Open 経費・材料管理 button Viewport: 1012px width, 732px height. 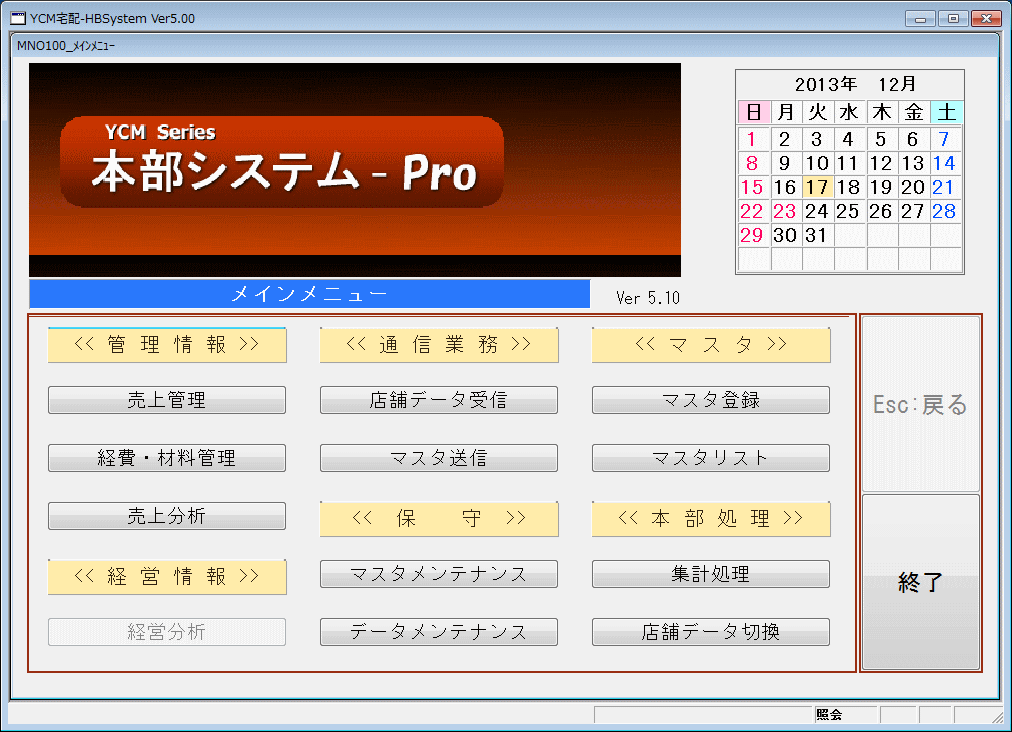coord(167,458)
